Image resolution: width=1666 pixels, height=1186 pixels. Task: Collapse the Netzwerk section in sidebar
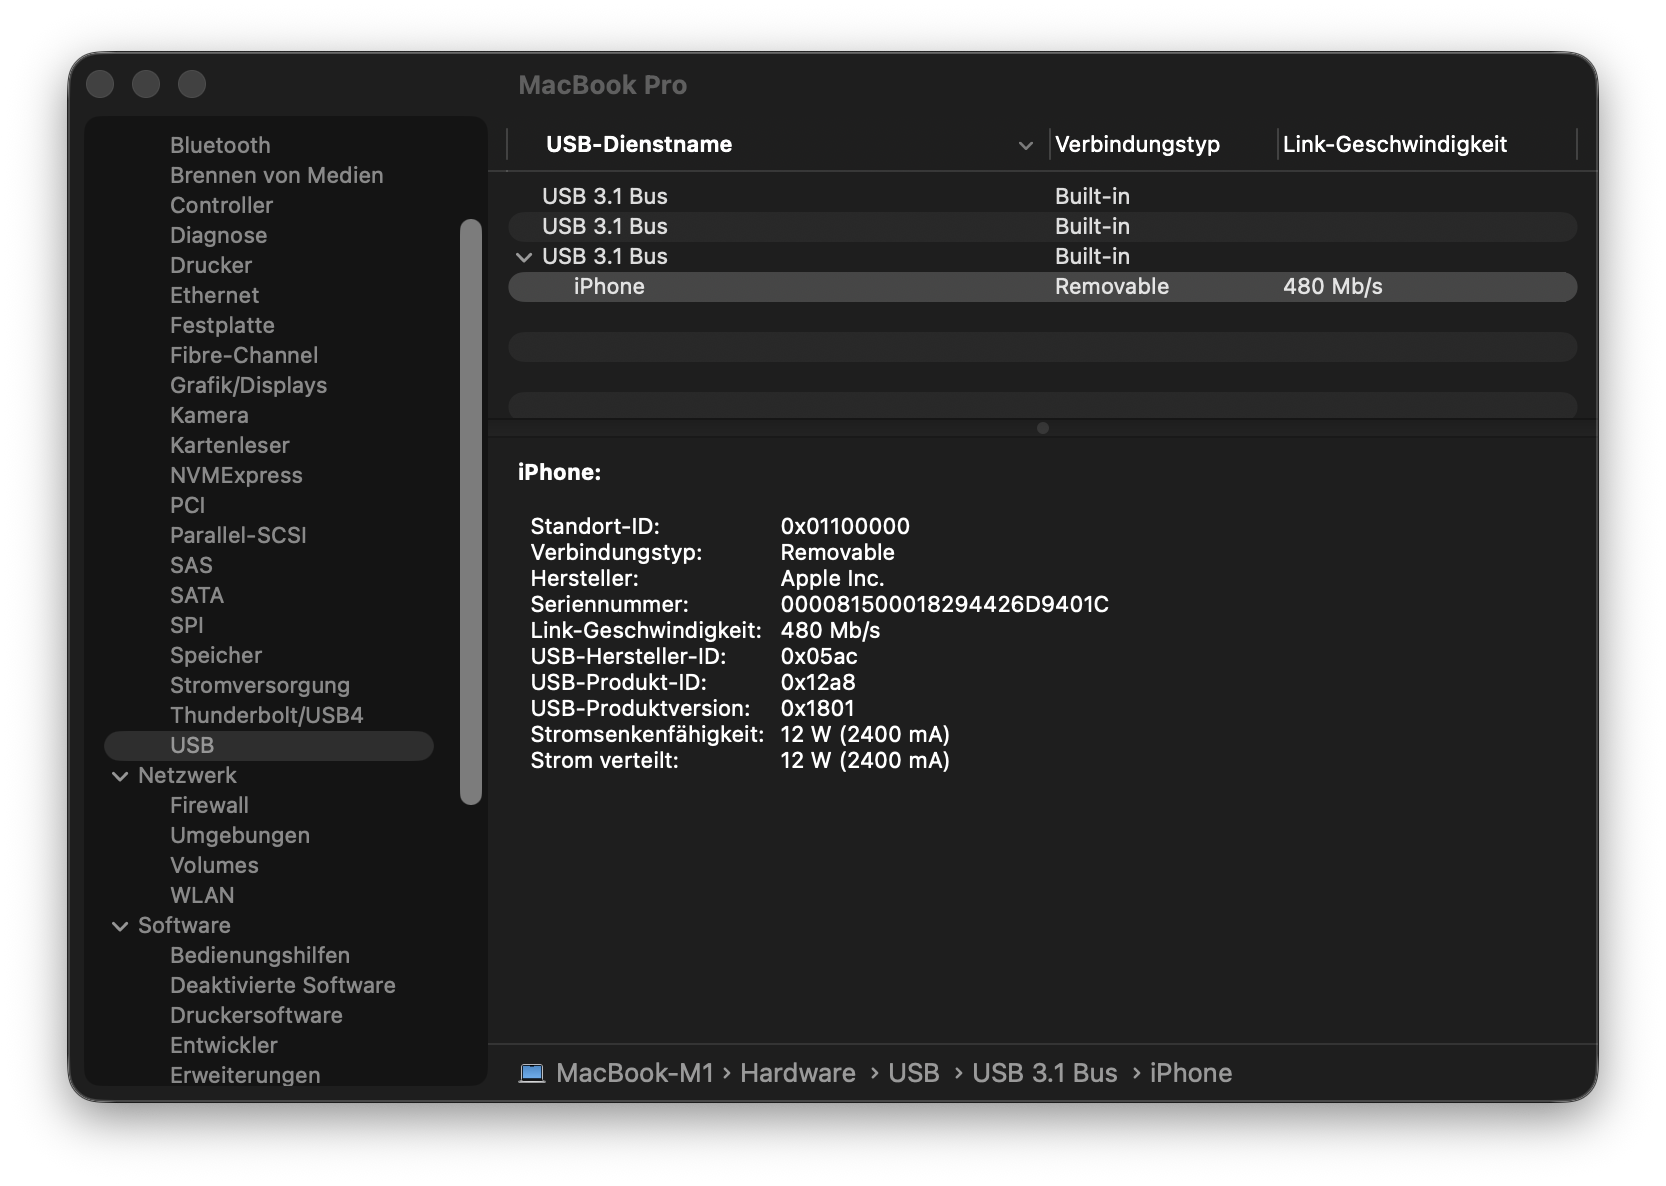point(120,776)
